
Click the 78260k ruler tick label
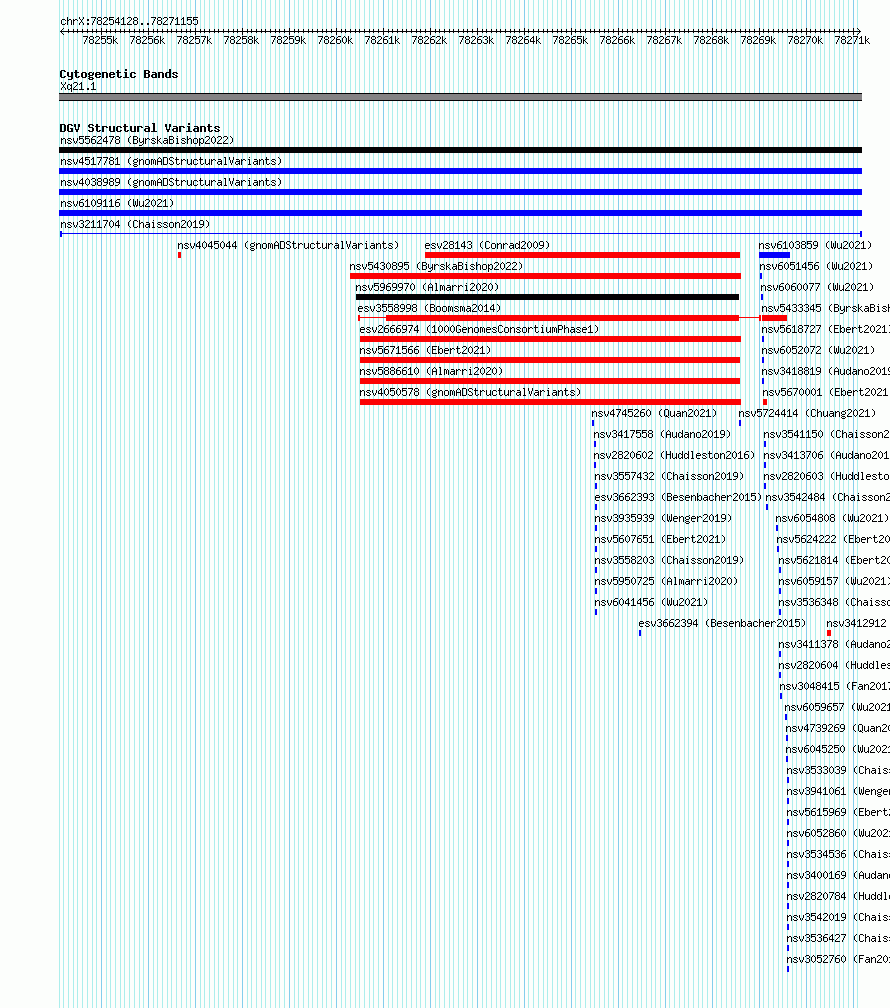coord(335,40)
